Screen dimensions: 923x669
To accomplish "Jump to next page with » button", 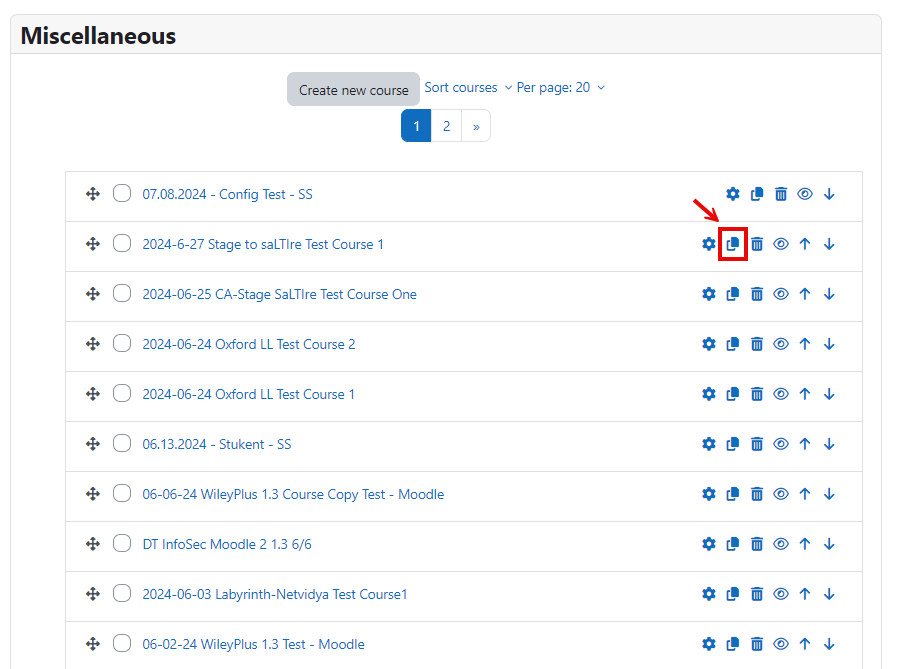I will 476,126.
